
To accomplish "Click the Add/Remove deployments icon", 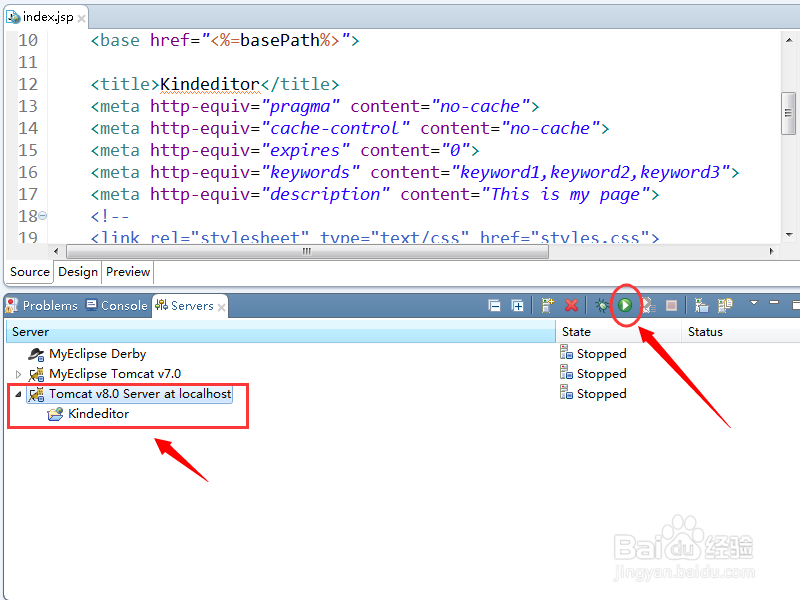I will 702,305.
